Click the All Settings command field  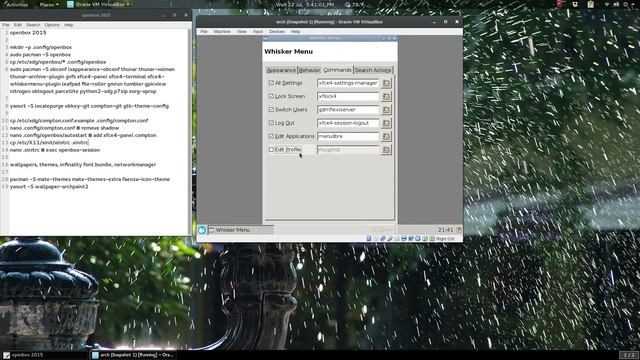pyautogui.click(x=348, y=83)
